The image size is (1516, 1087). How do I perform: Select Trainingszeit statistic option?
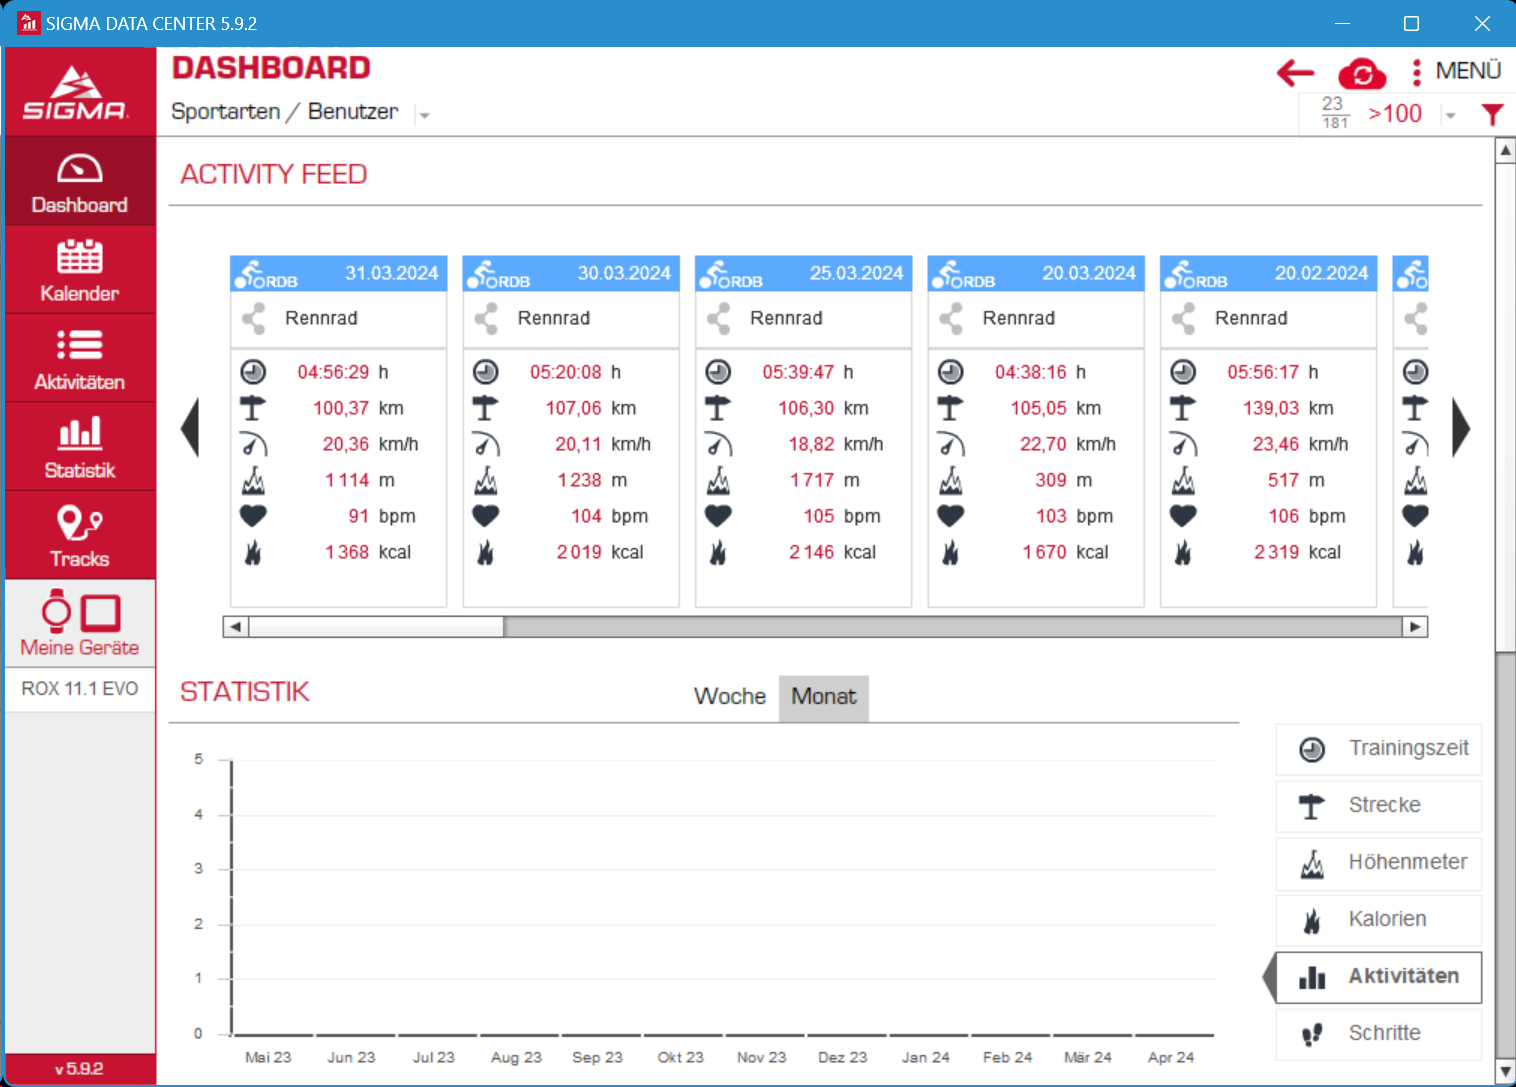1379,749
